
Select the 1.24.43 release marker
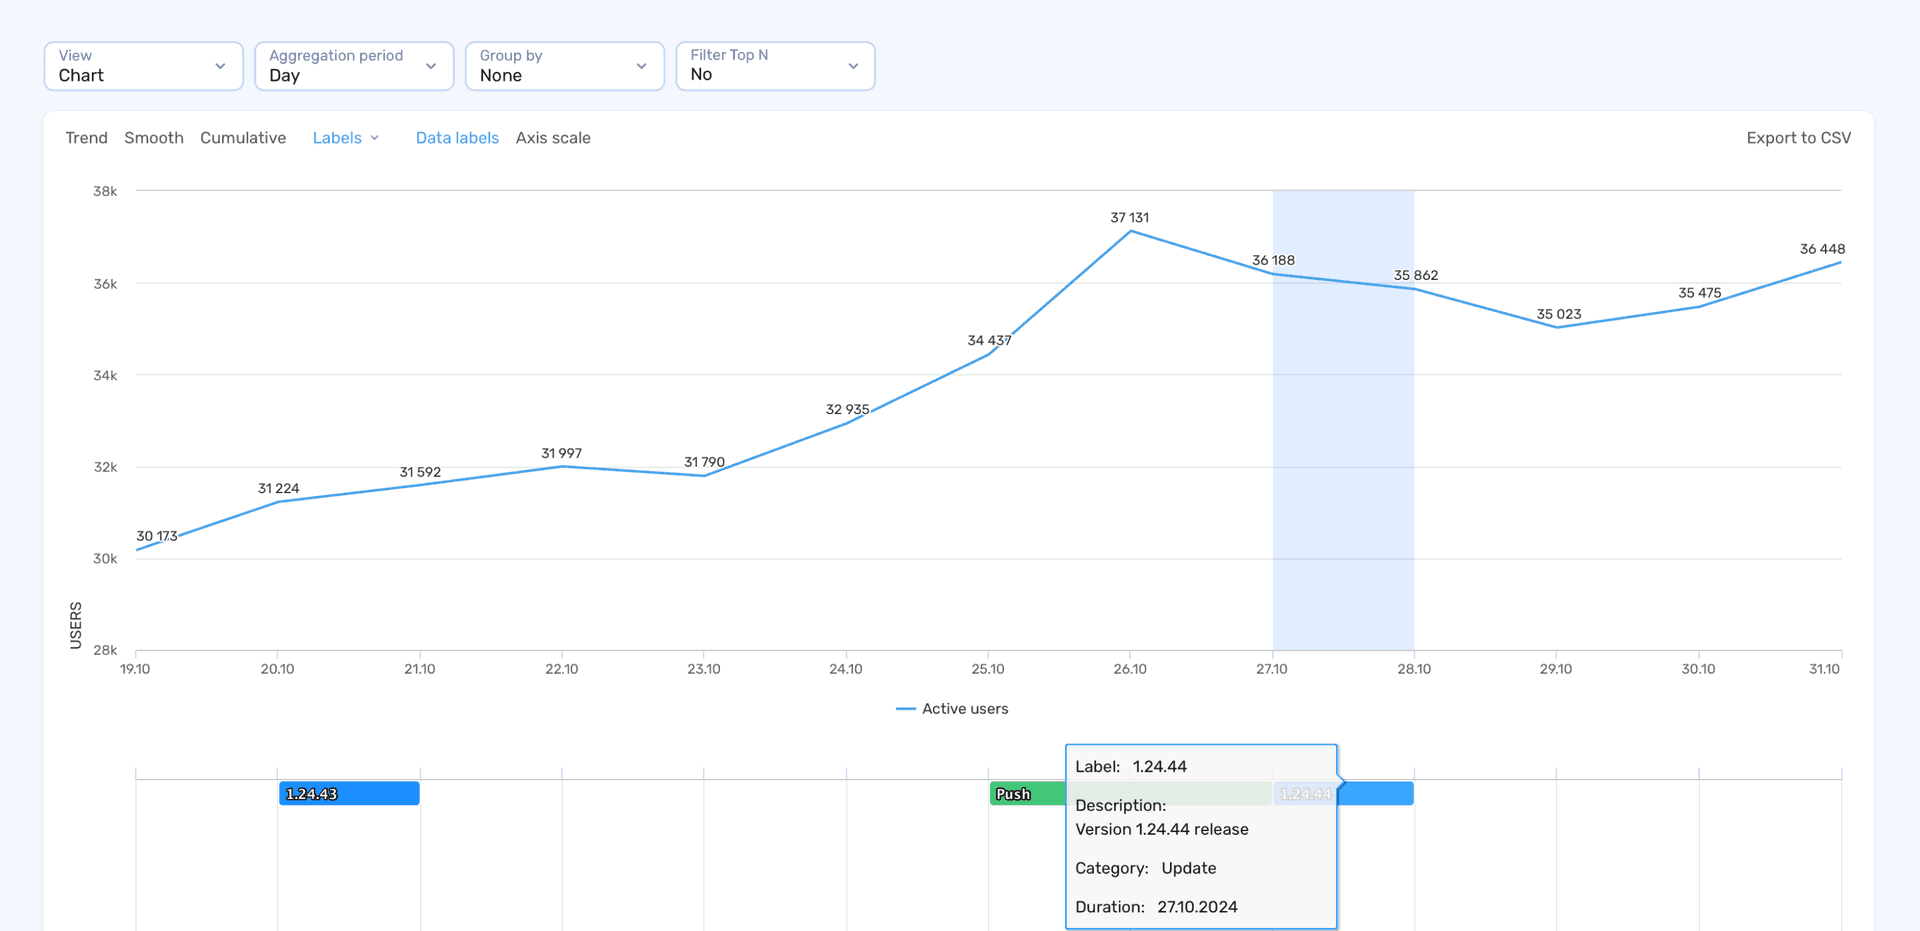(348, 793)
